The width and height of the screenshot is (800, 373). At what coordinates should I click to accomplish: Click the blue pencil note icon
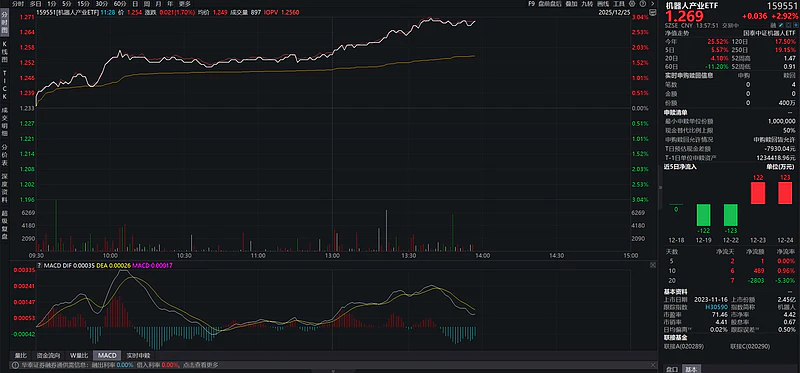tap(781, 25)
